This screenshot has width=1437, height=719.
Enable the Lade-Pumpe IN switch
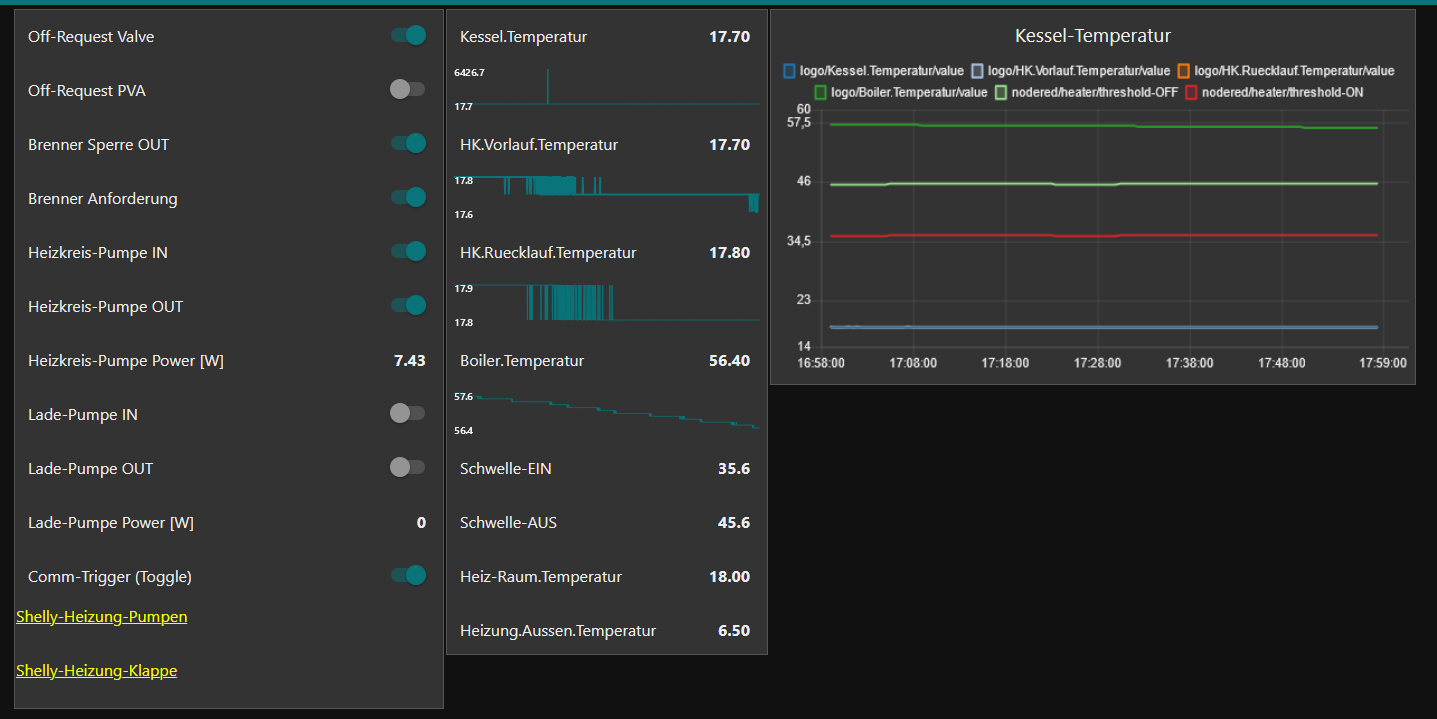(x=408, y=414)
